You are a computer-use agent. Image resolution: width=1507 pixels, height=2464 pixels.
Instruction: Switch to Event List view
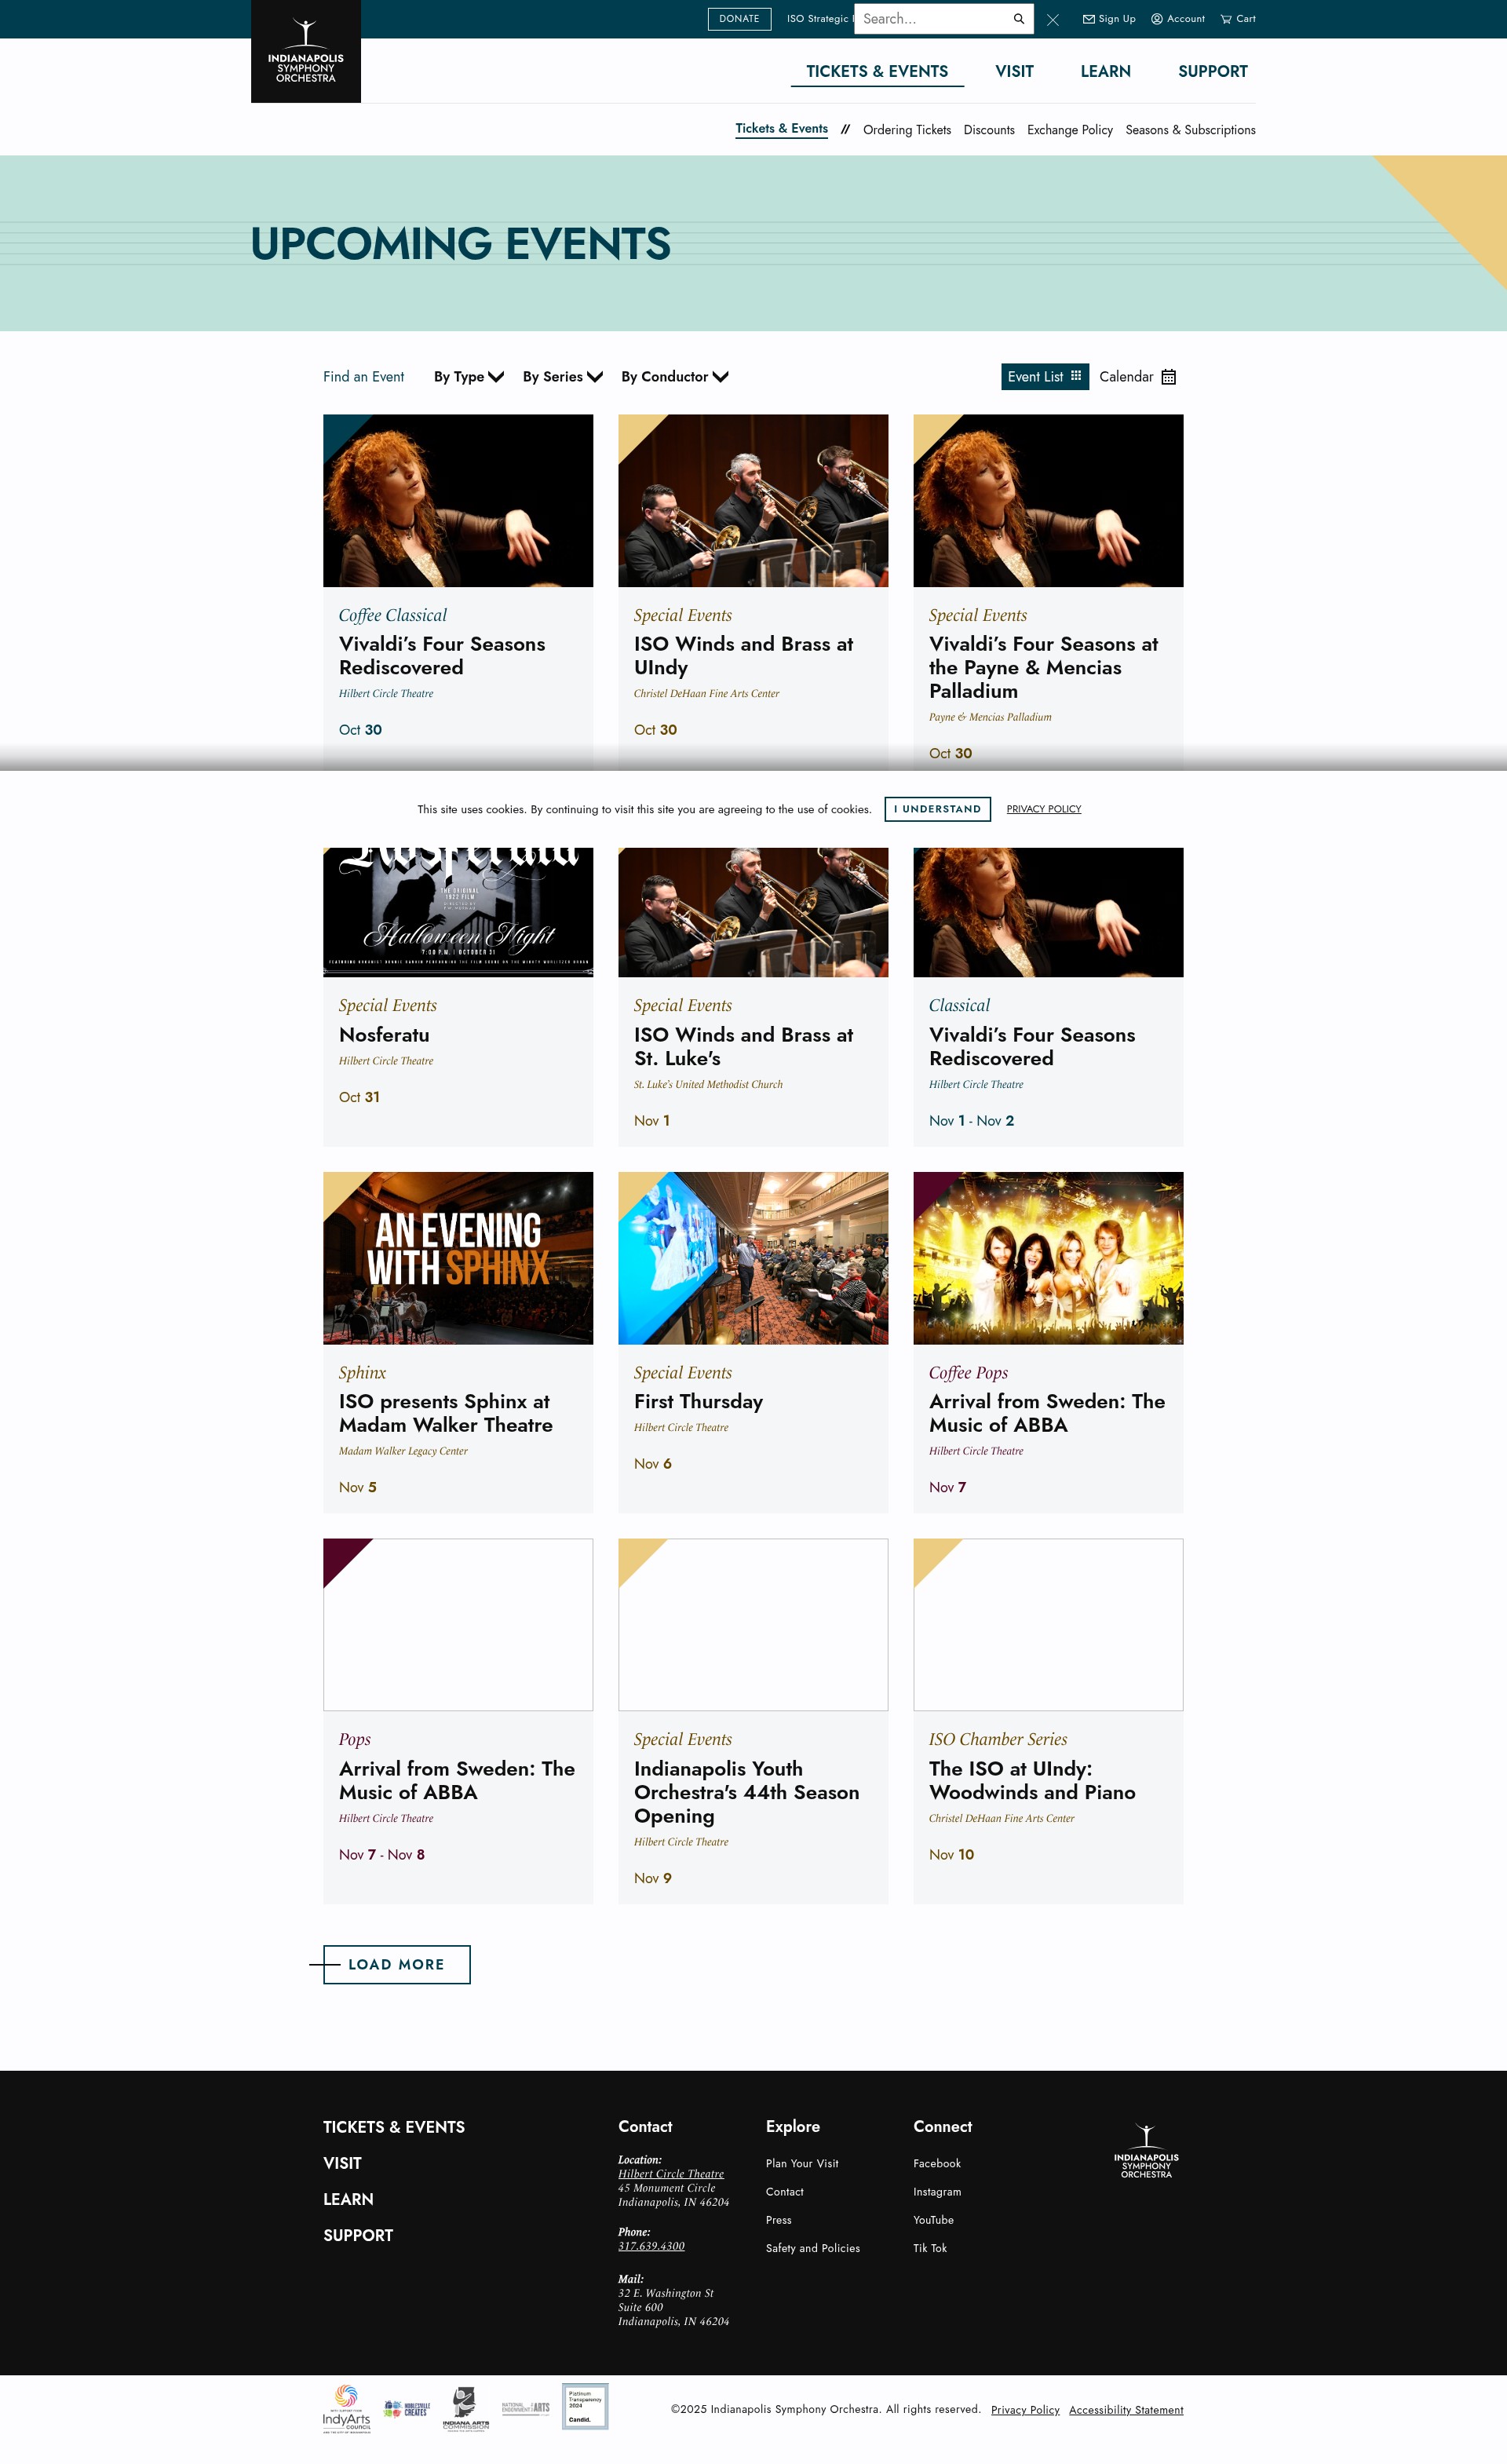pos(1045,377)
